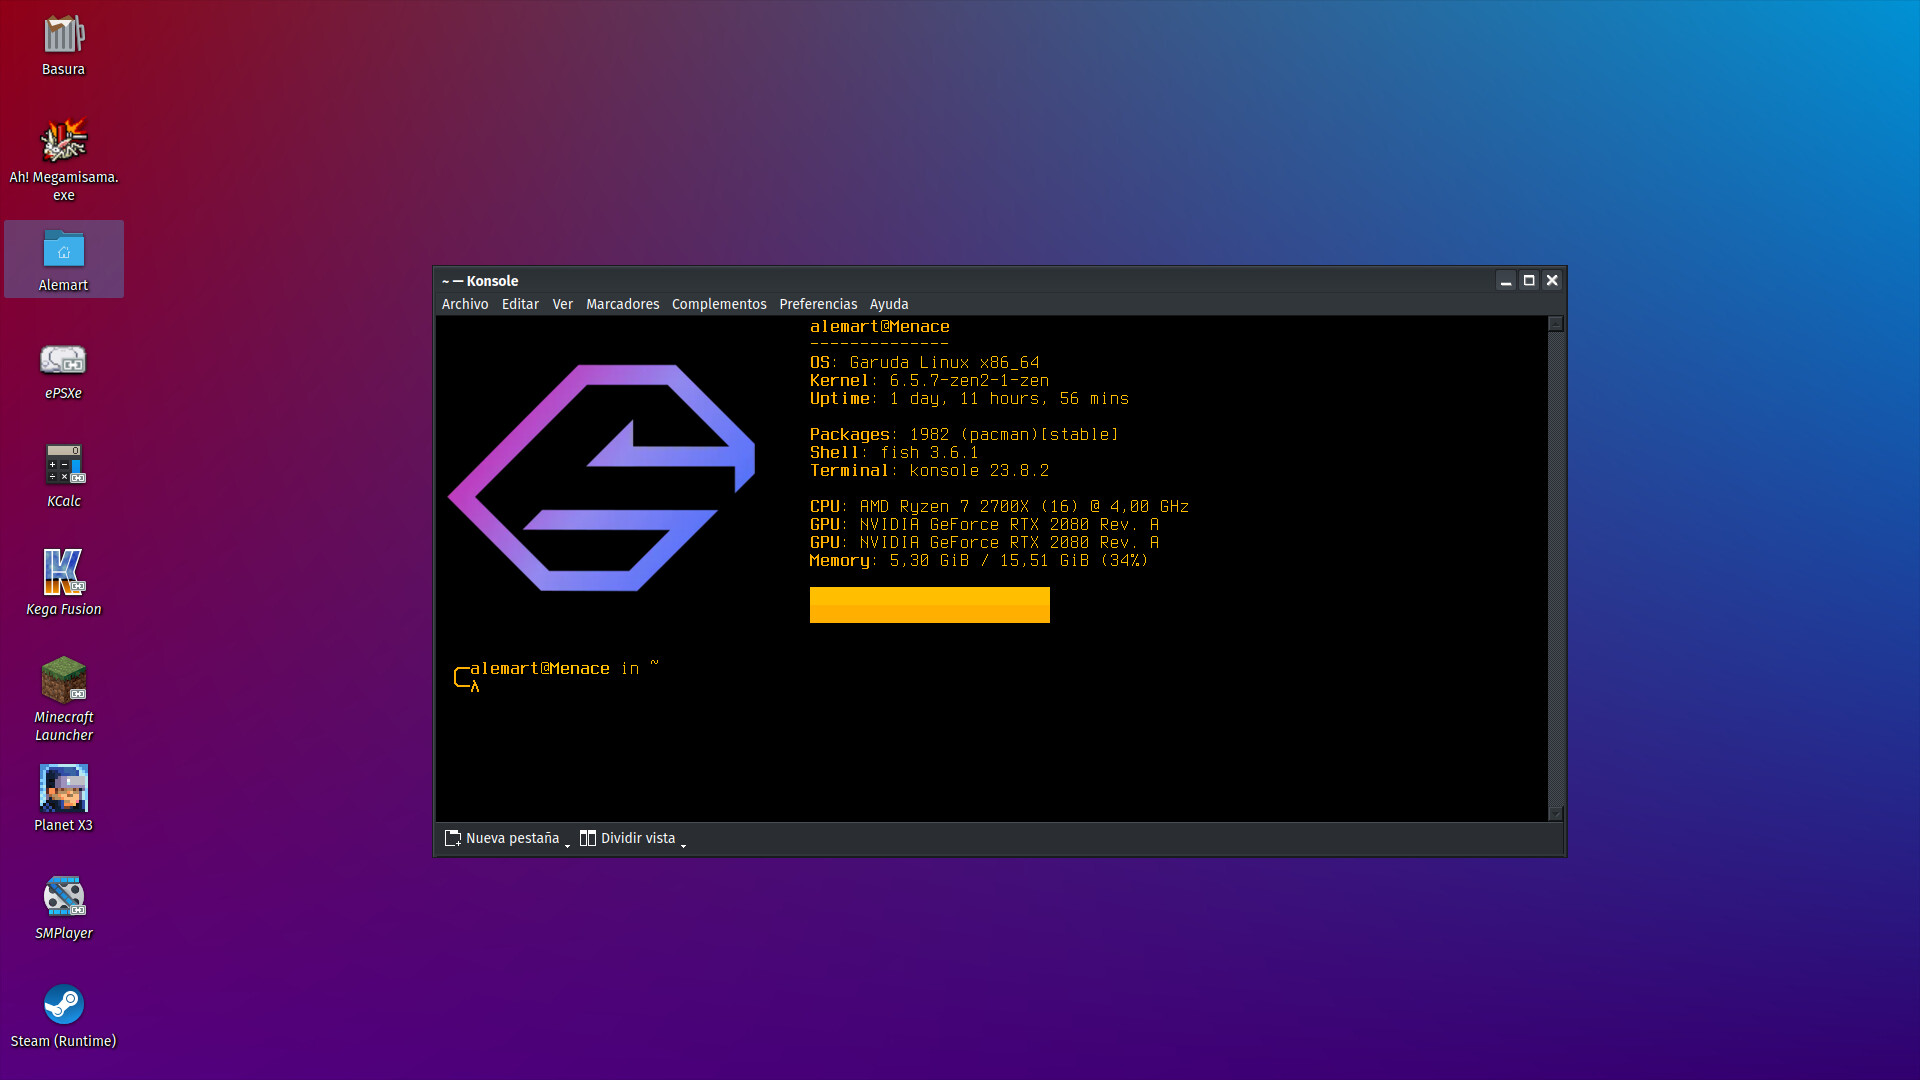This screenshot has height=1080, width=1920.
Task: Expand the Dividir vista dropdown arrow
Action: [683, 845]
